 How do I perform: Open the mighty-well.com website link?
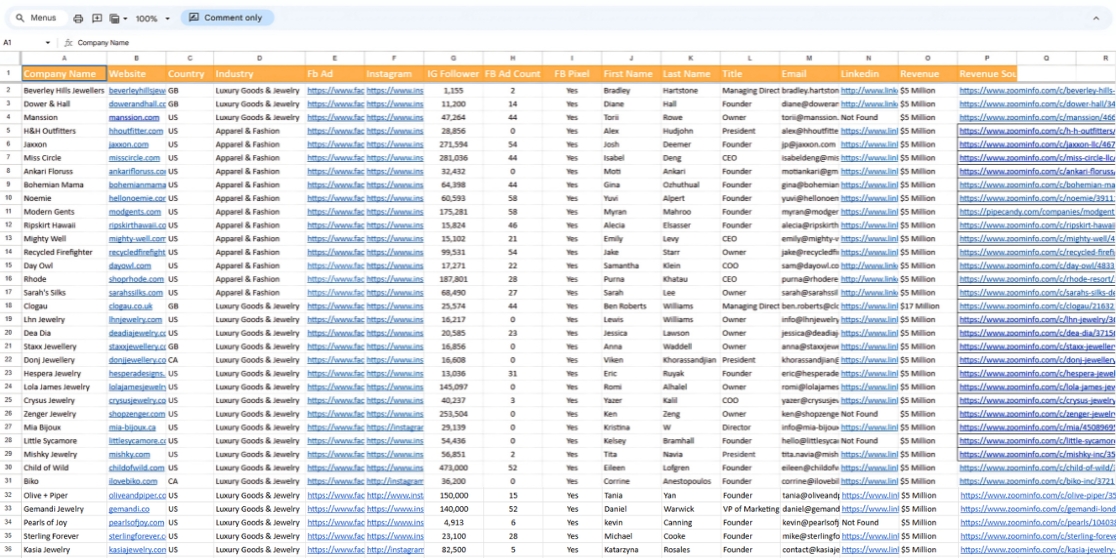pyautogui.click(x=137, y=239)
